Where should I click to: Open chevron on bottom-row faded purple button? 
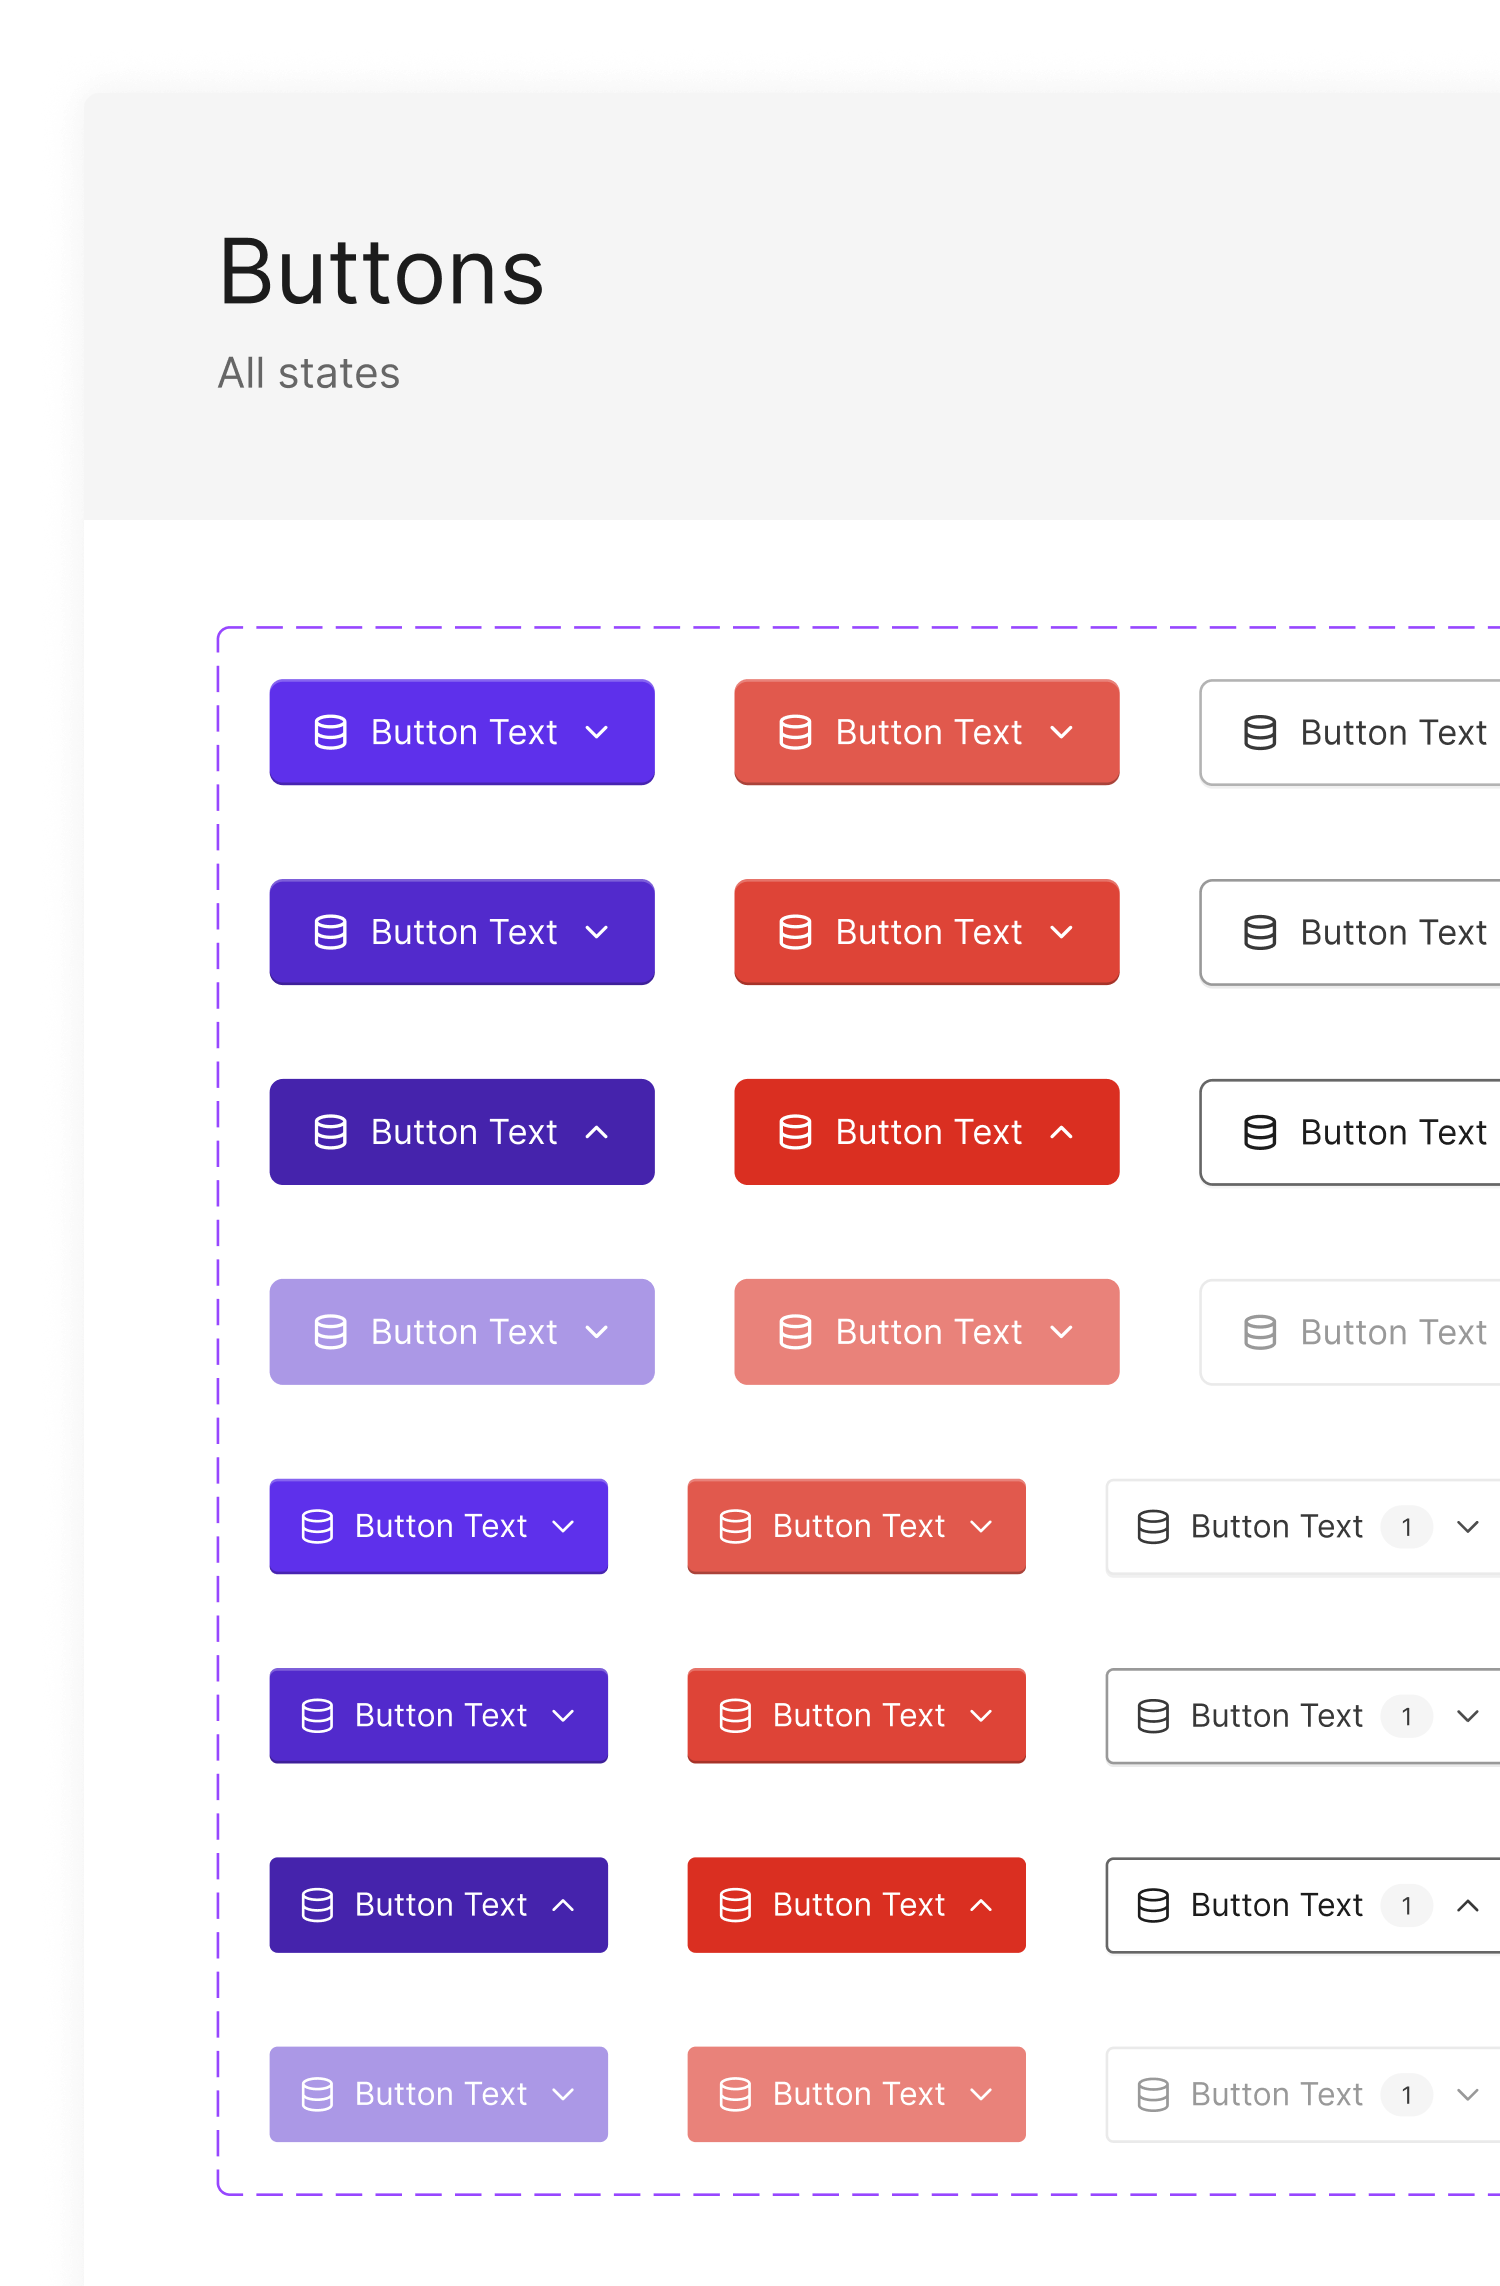point(564,2094)
